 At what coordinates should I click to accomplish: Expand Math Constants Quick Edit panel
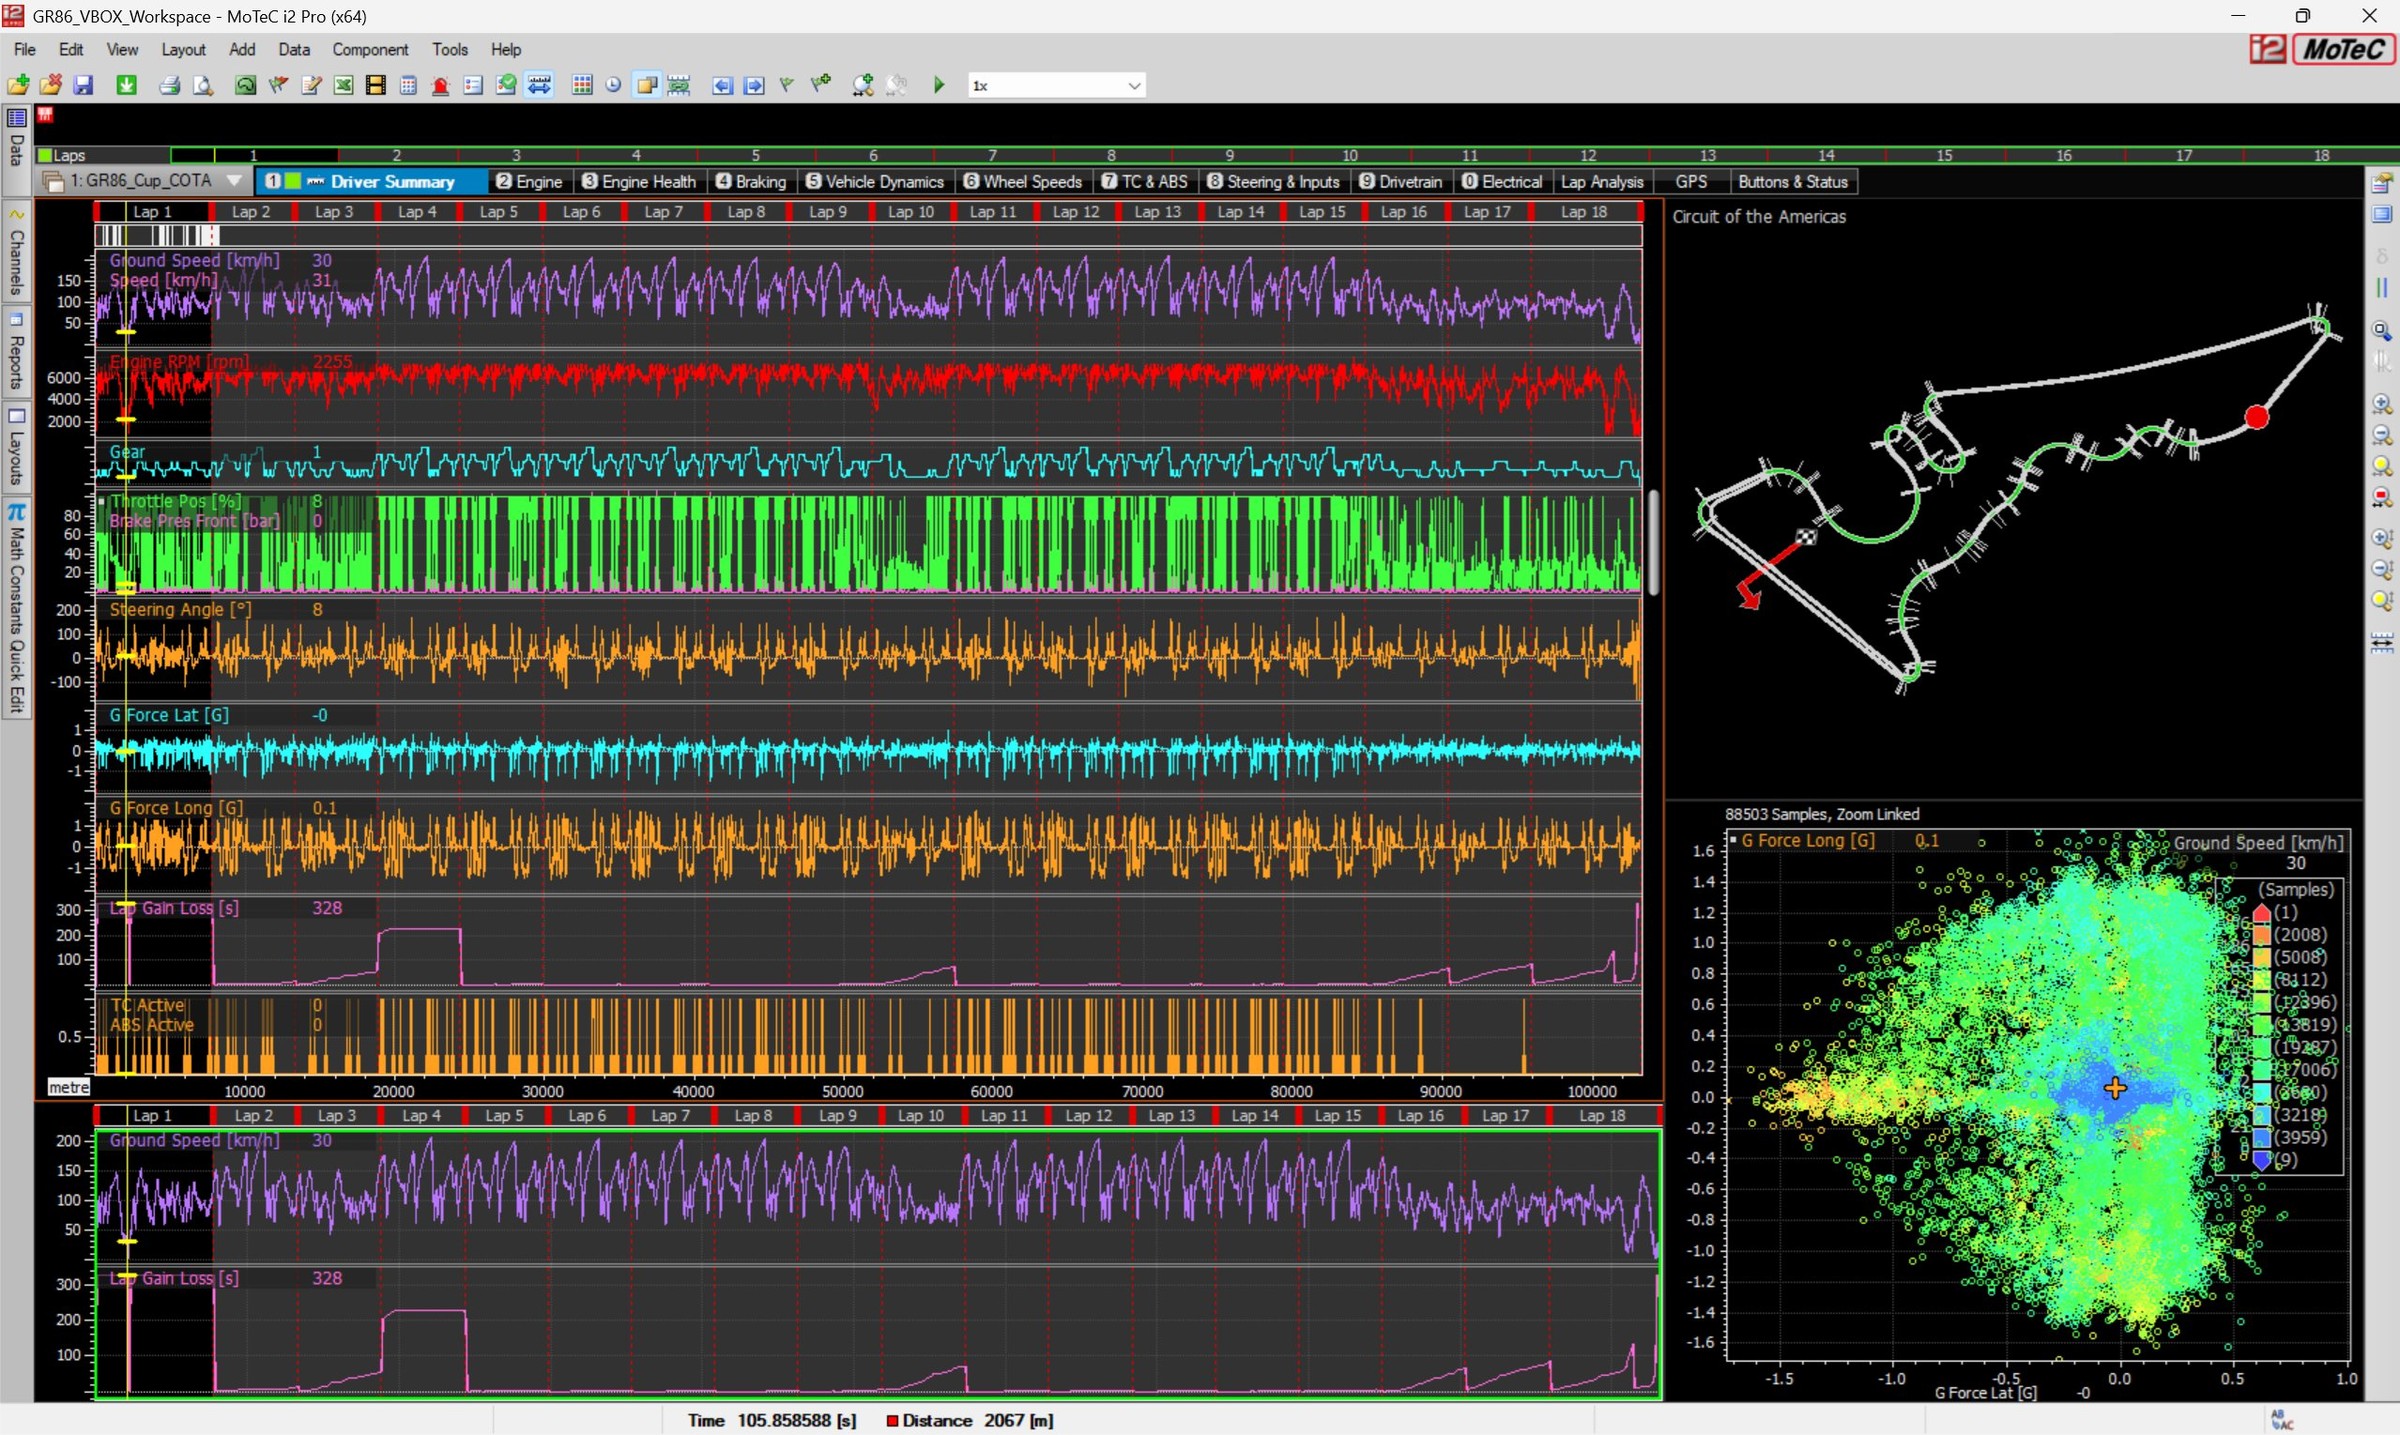[16, 608]
